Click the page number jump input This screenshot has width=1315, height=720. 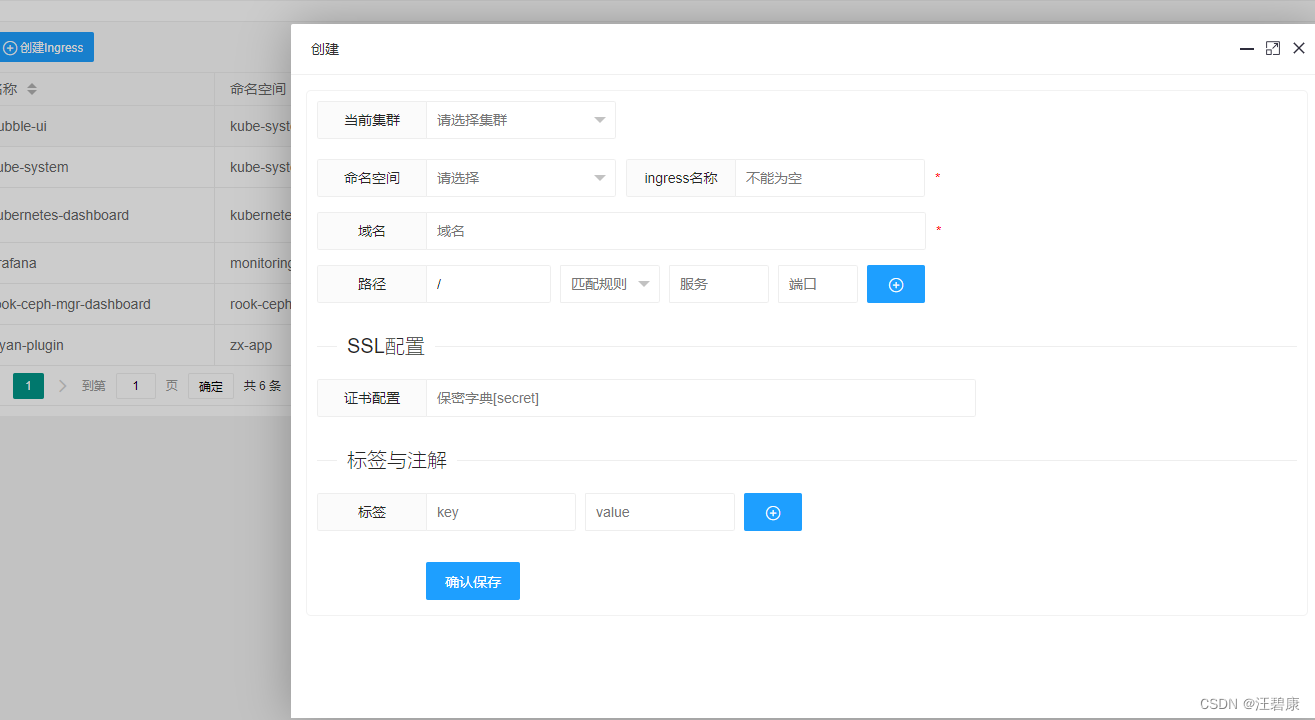click(x=136, y=386)
